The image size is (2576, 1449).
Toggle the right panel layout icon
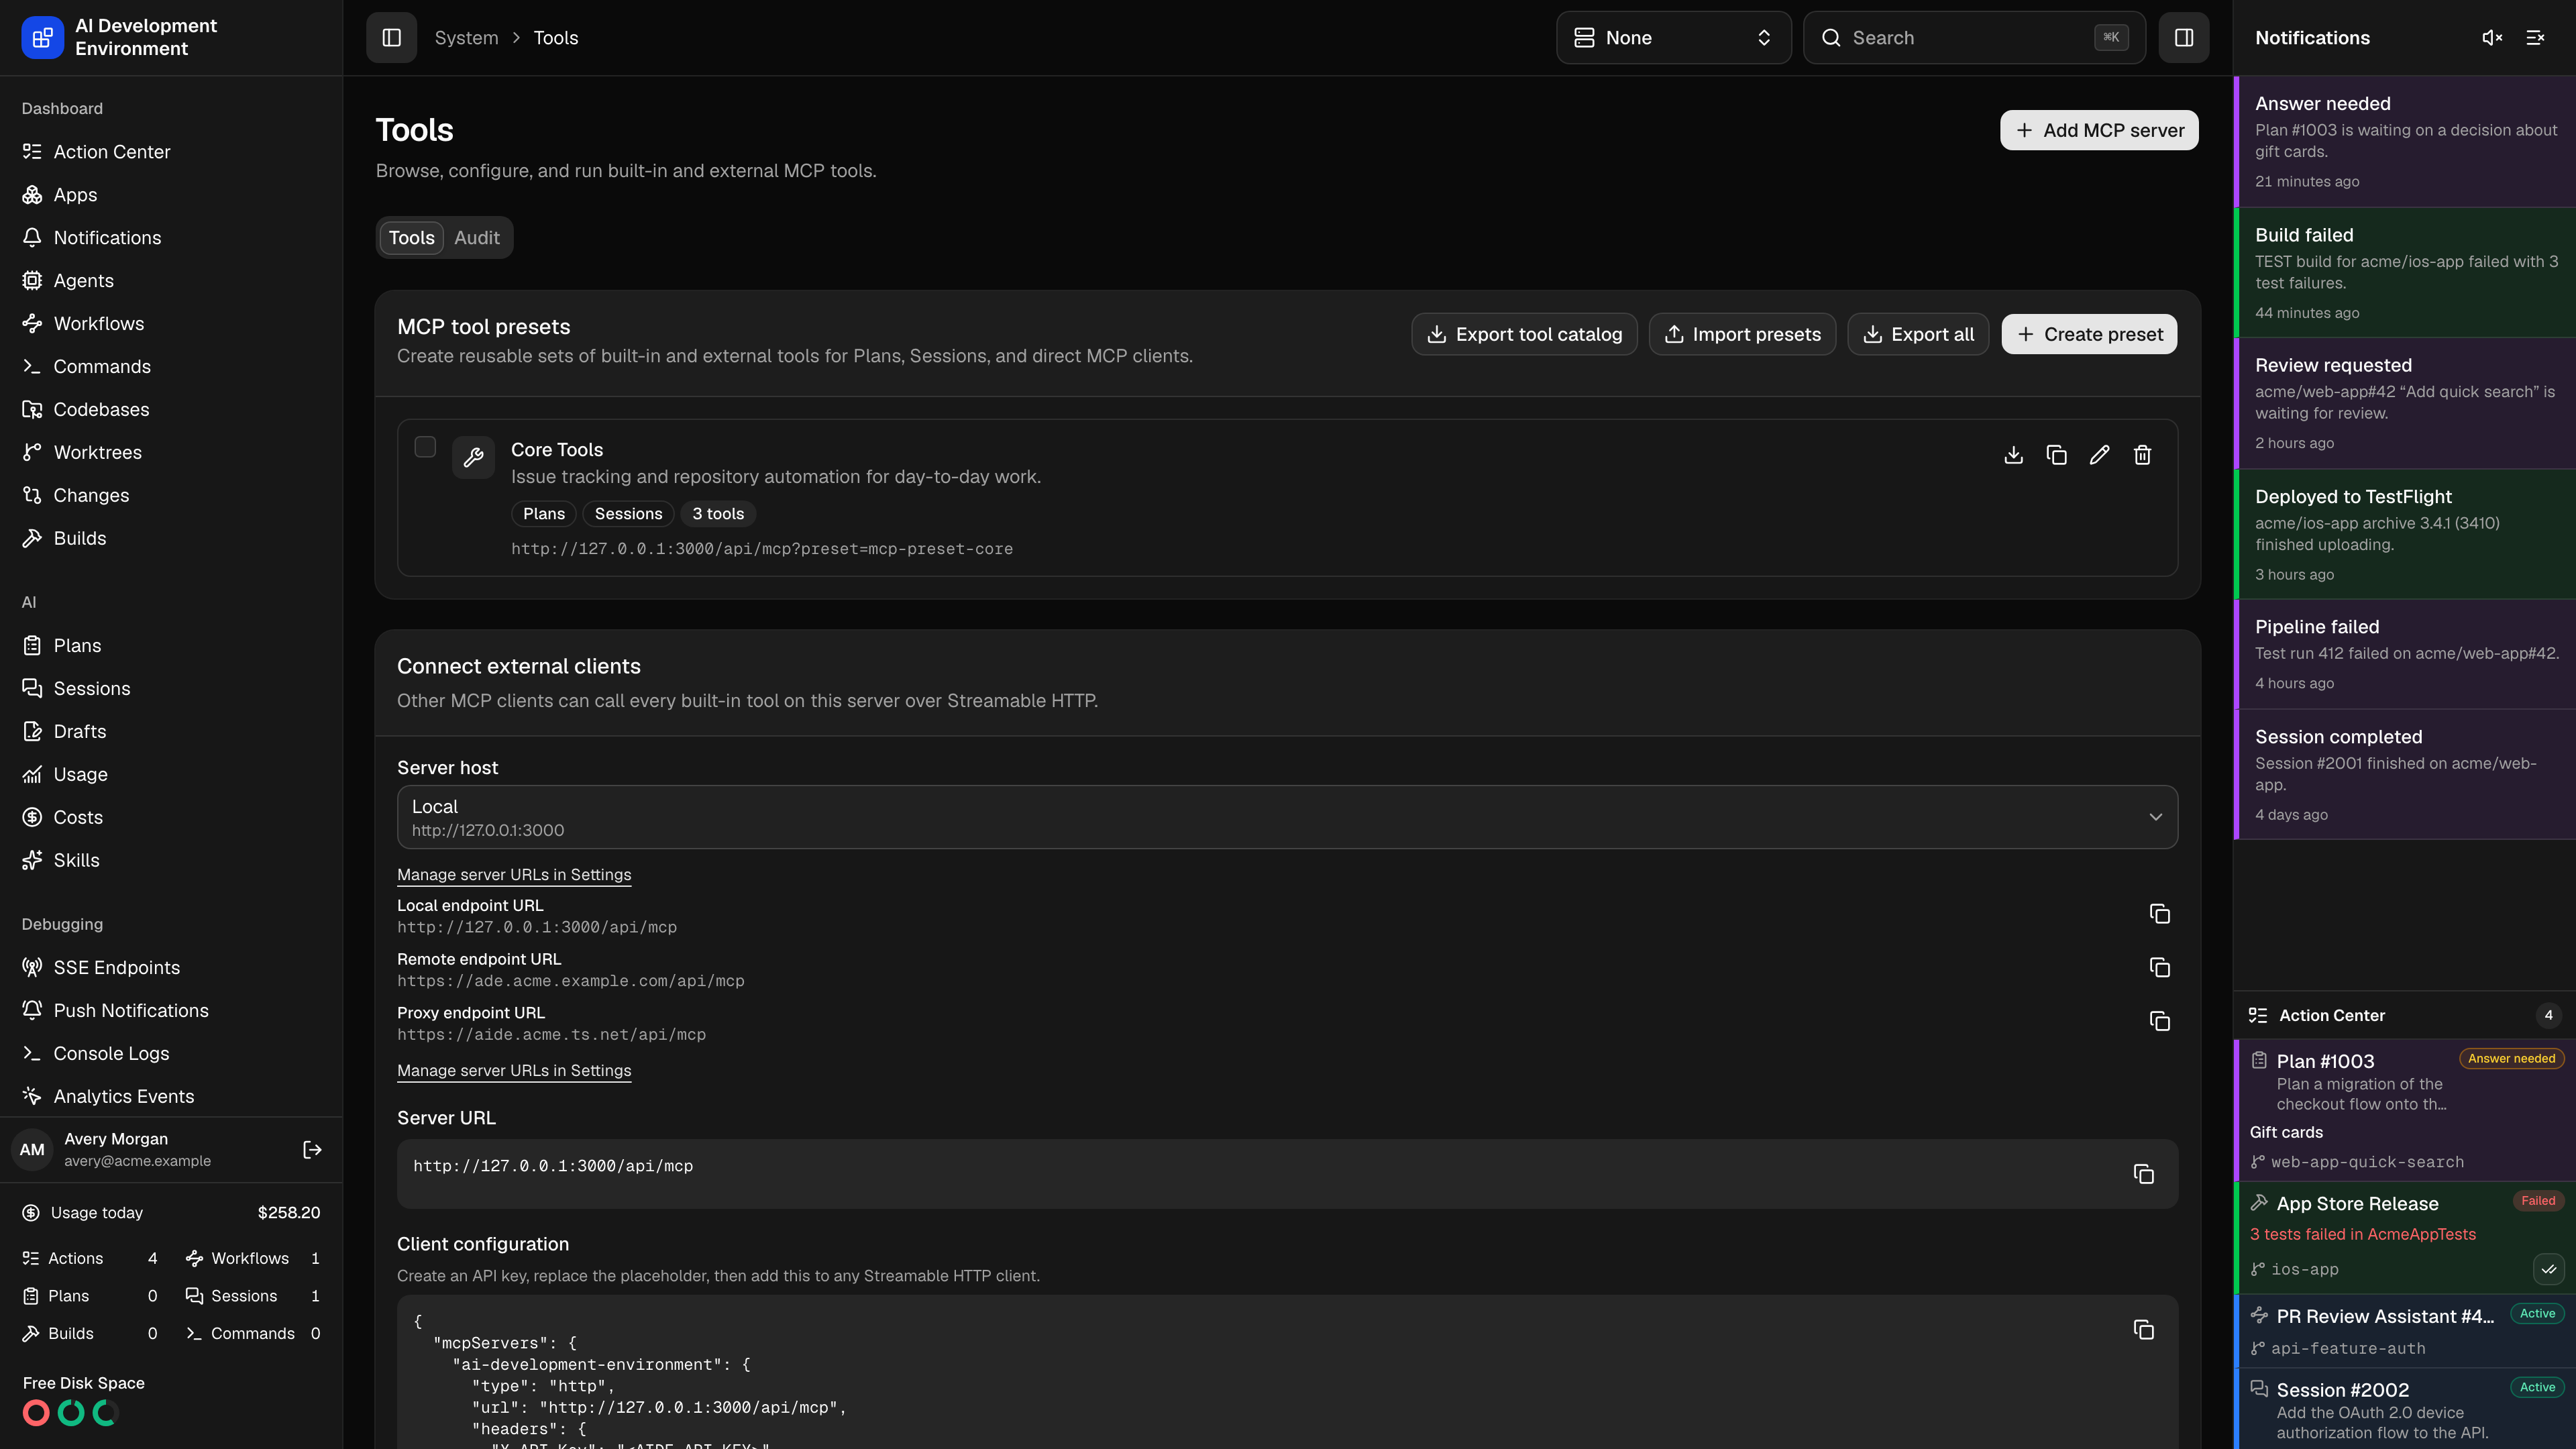(2183, 38)
